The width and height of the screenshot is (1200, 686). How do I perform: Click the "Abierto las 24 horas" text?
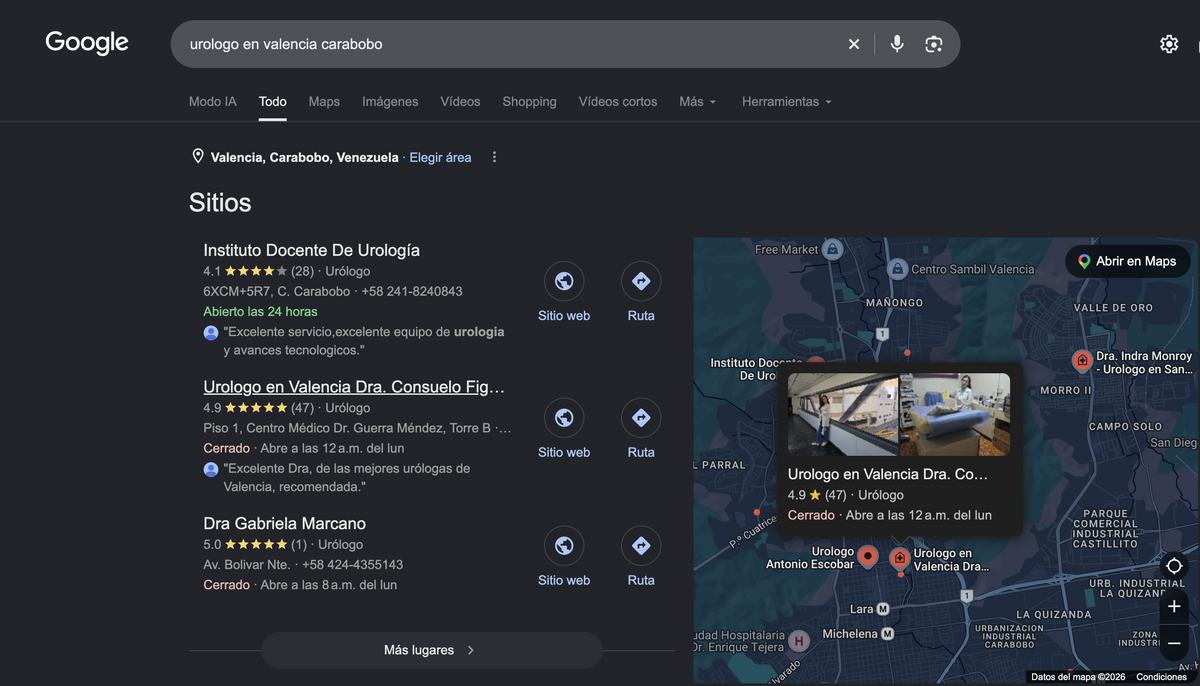(x=260, y=312)
